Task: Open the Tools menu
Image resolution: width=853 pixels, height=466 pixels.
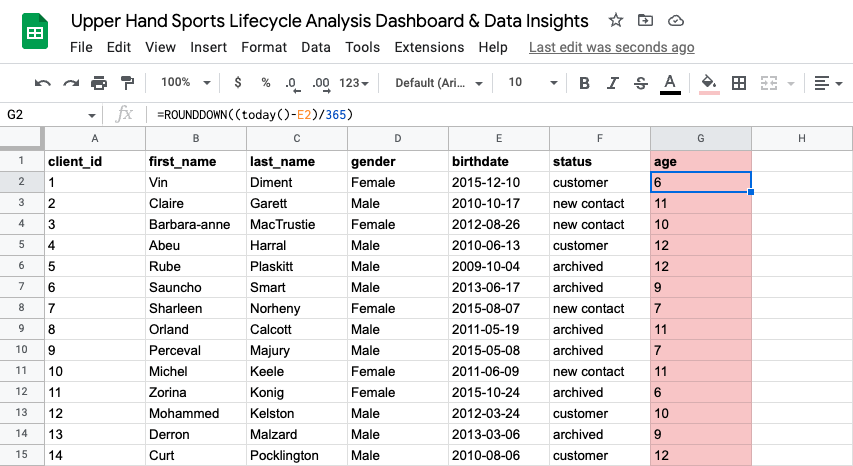Action: (362, 47)
